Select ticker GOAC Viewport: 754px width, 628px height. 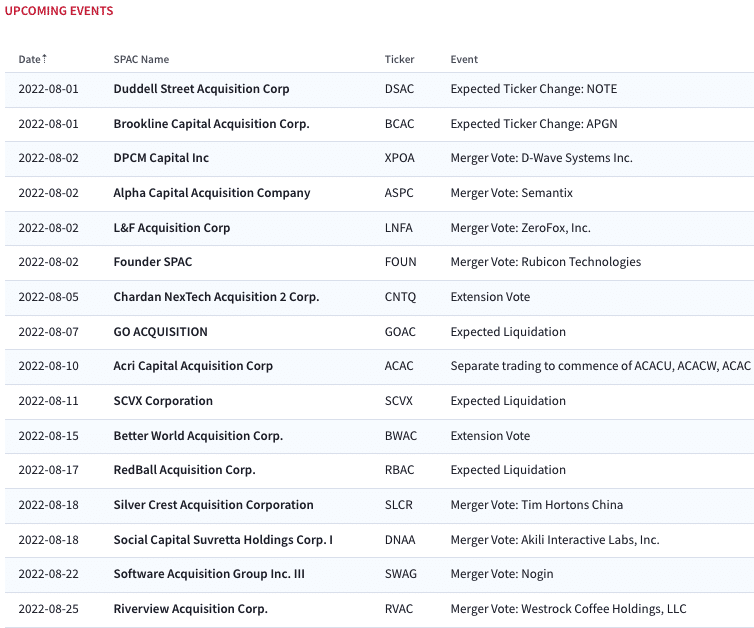pyautogui.click(x=400, y=332)
